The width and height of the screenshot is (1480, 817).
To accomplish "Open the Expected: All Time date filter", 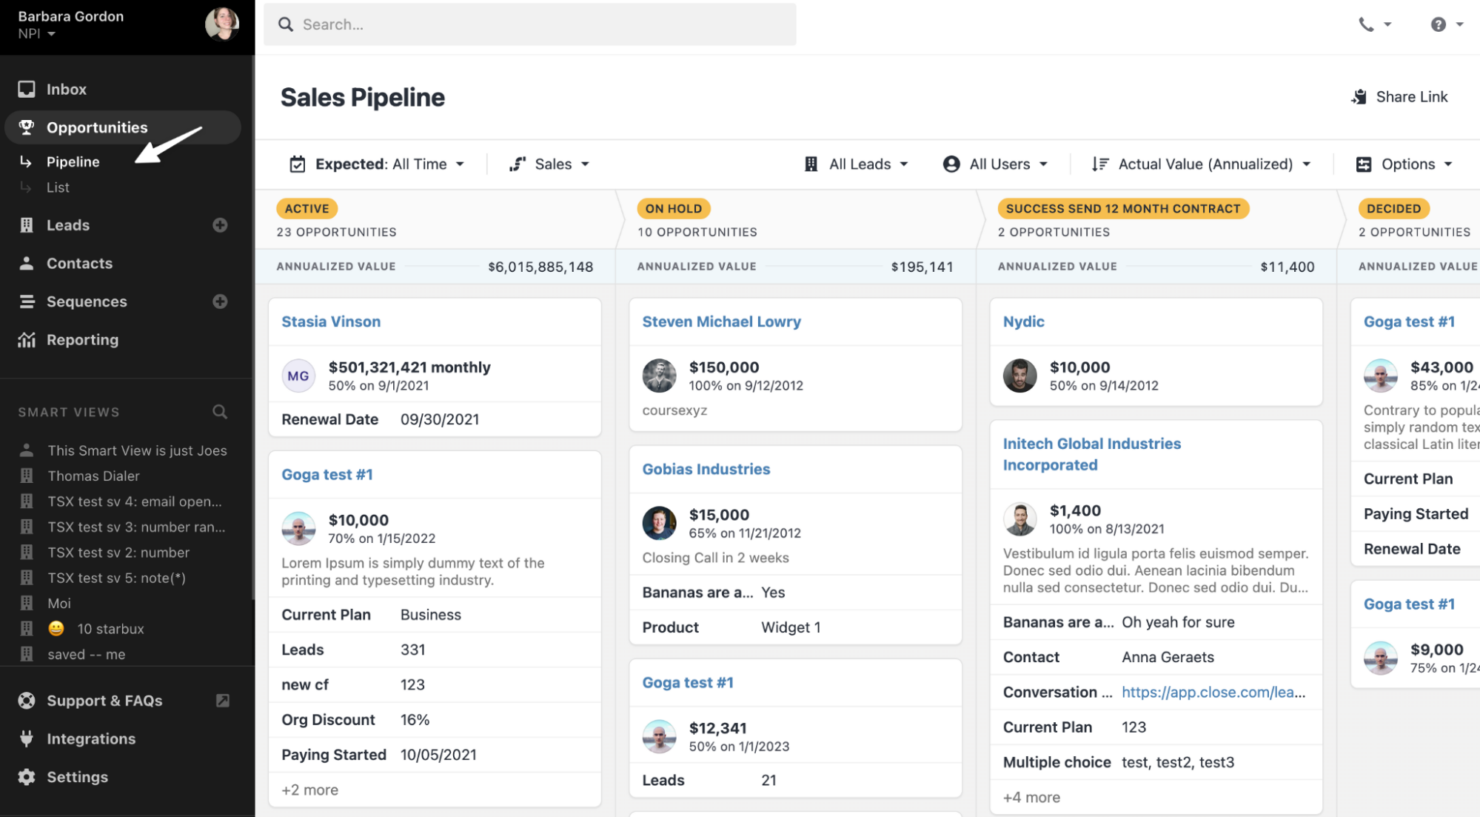I will (377, 163).
